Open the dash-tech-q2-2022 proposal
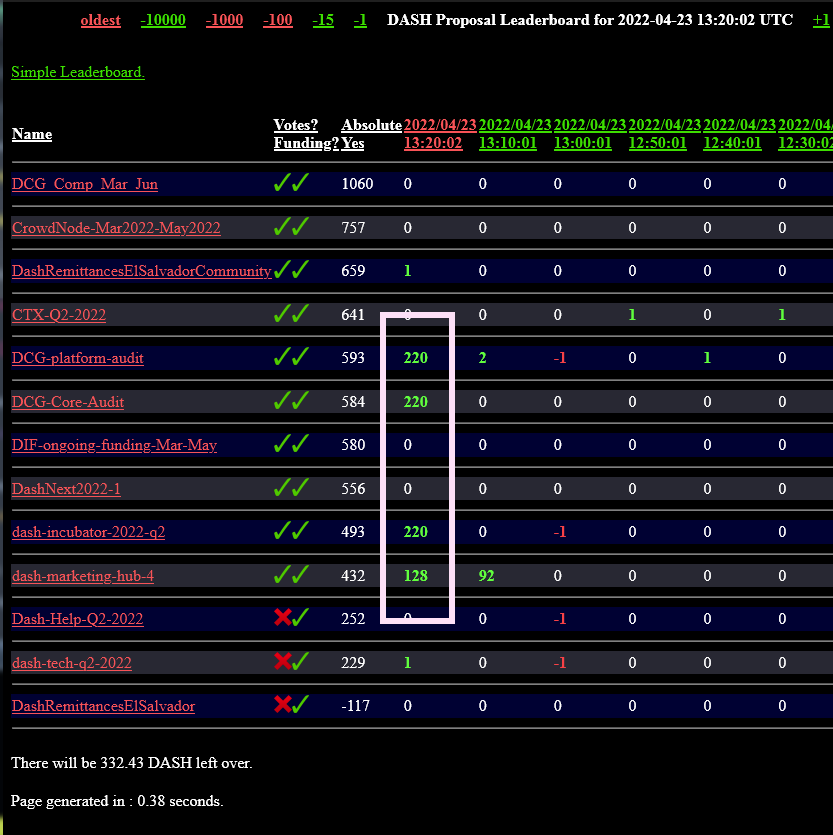The height and width of the screenshot is (835, 833). pos(72,663)
